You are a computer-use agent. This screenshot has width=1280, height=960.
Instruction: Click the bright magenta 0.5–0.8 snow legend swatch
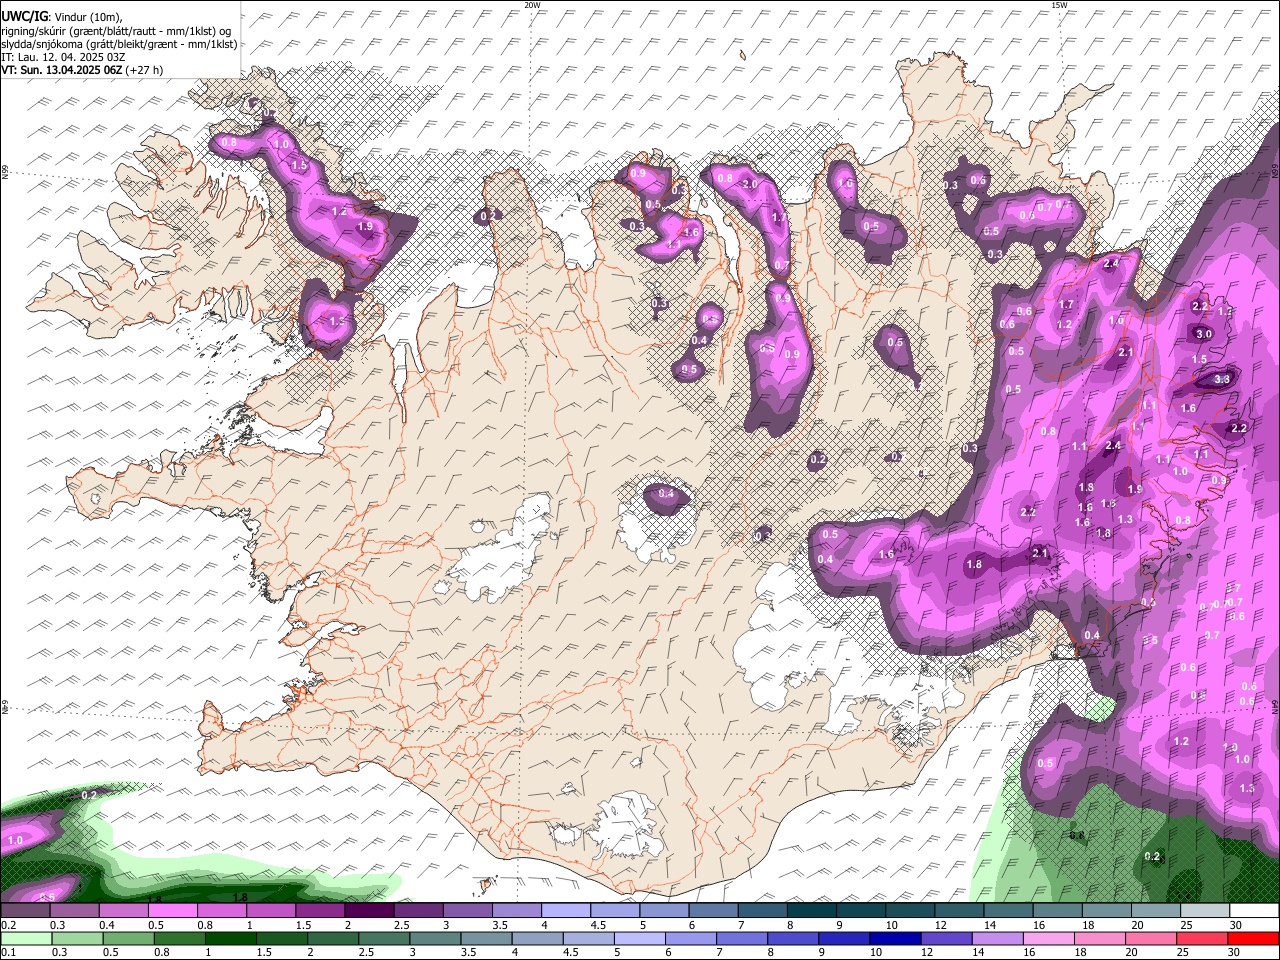(x=172, y=911)
